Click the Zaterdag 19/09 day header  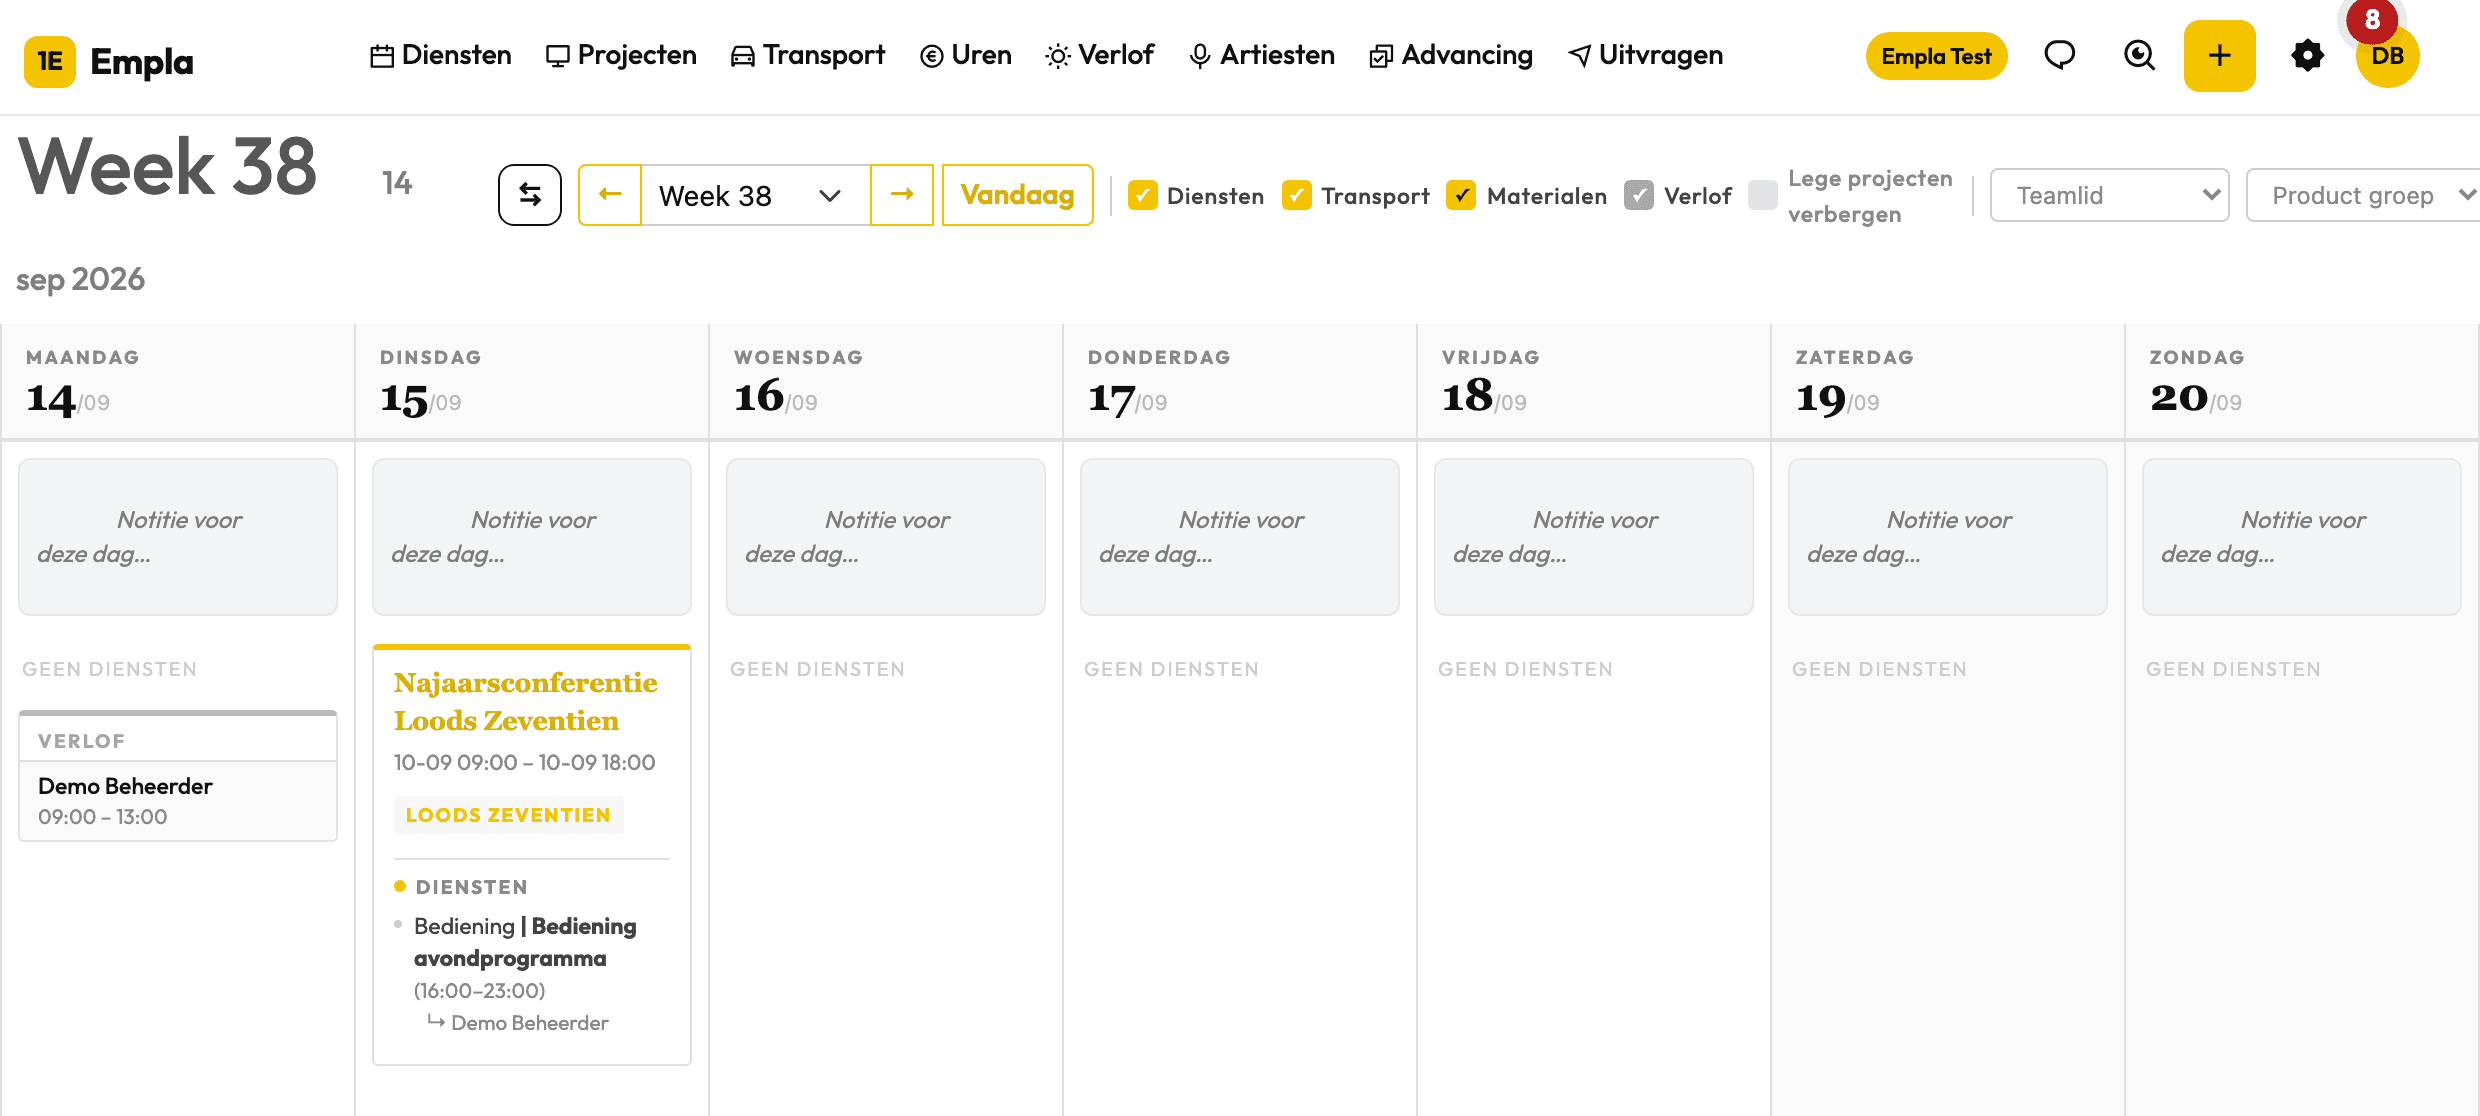click(1948, 381)
